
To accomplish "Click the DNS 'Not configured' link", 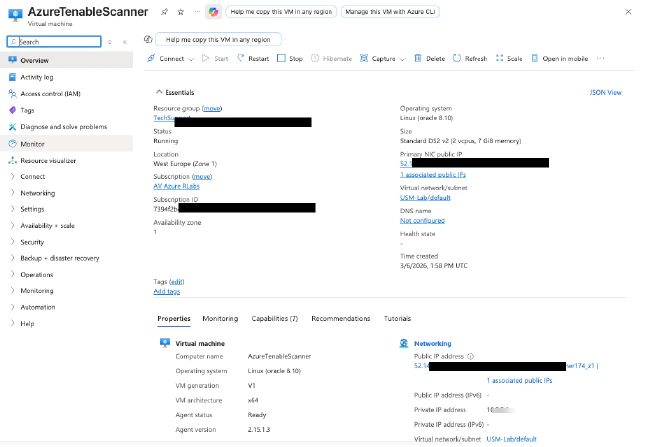I will [x=422, y=221].
